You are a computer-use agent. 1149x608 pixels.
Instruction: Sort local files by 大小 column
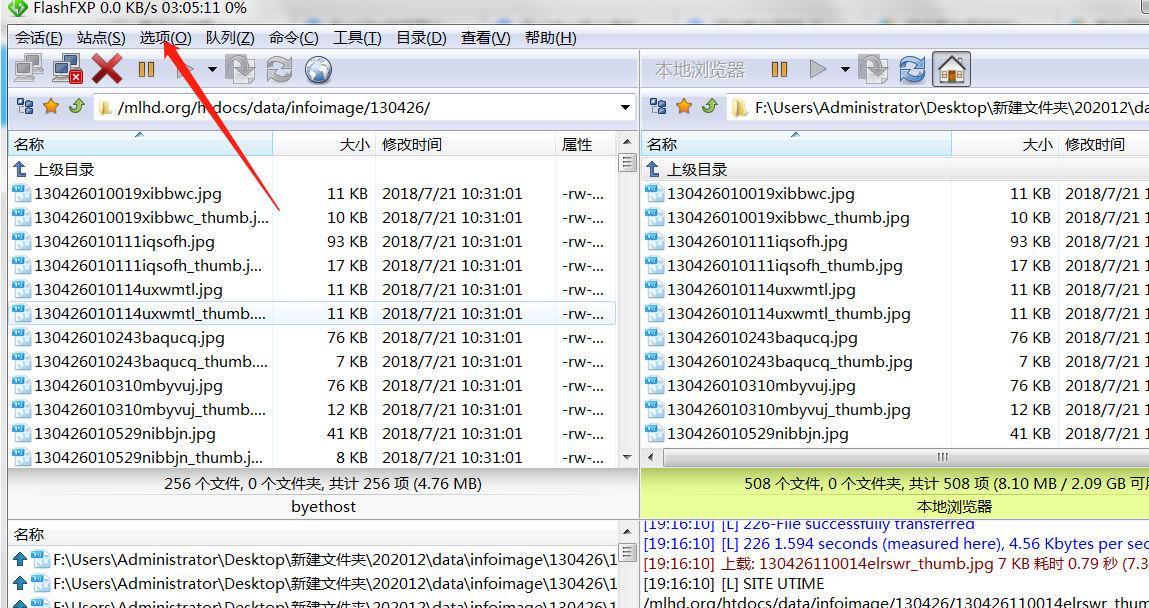coord(1036,145)
